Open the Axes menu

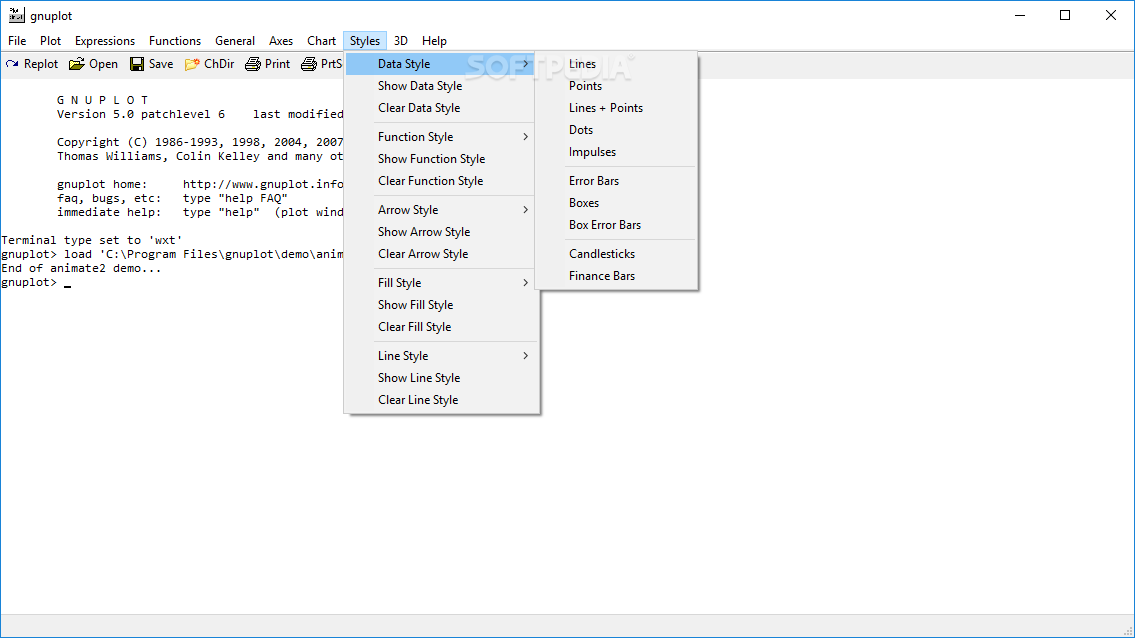tap(281, 41)
